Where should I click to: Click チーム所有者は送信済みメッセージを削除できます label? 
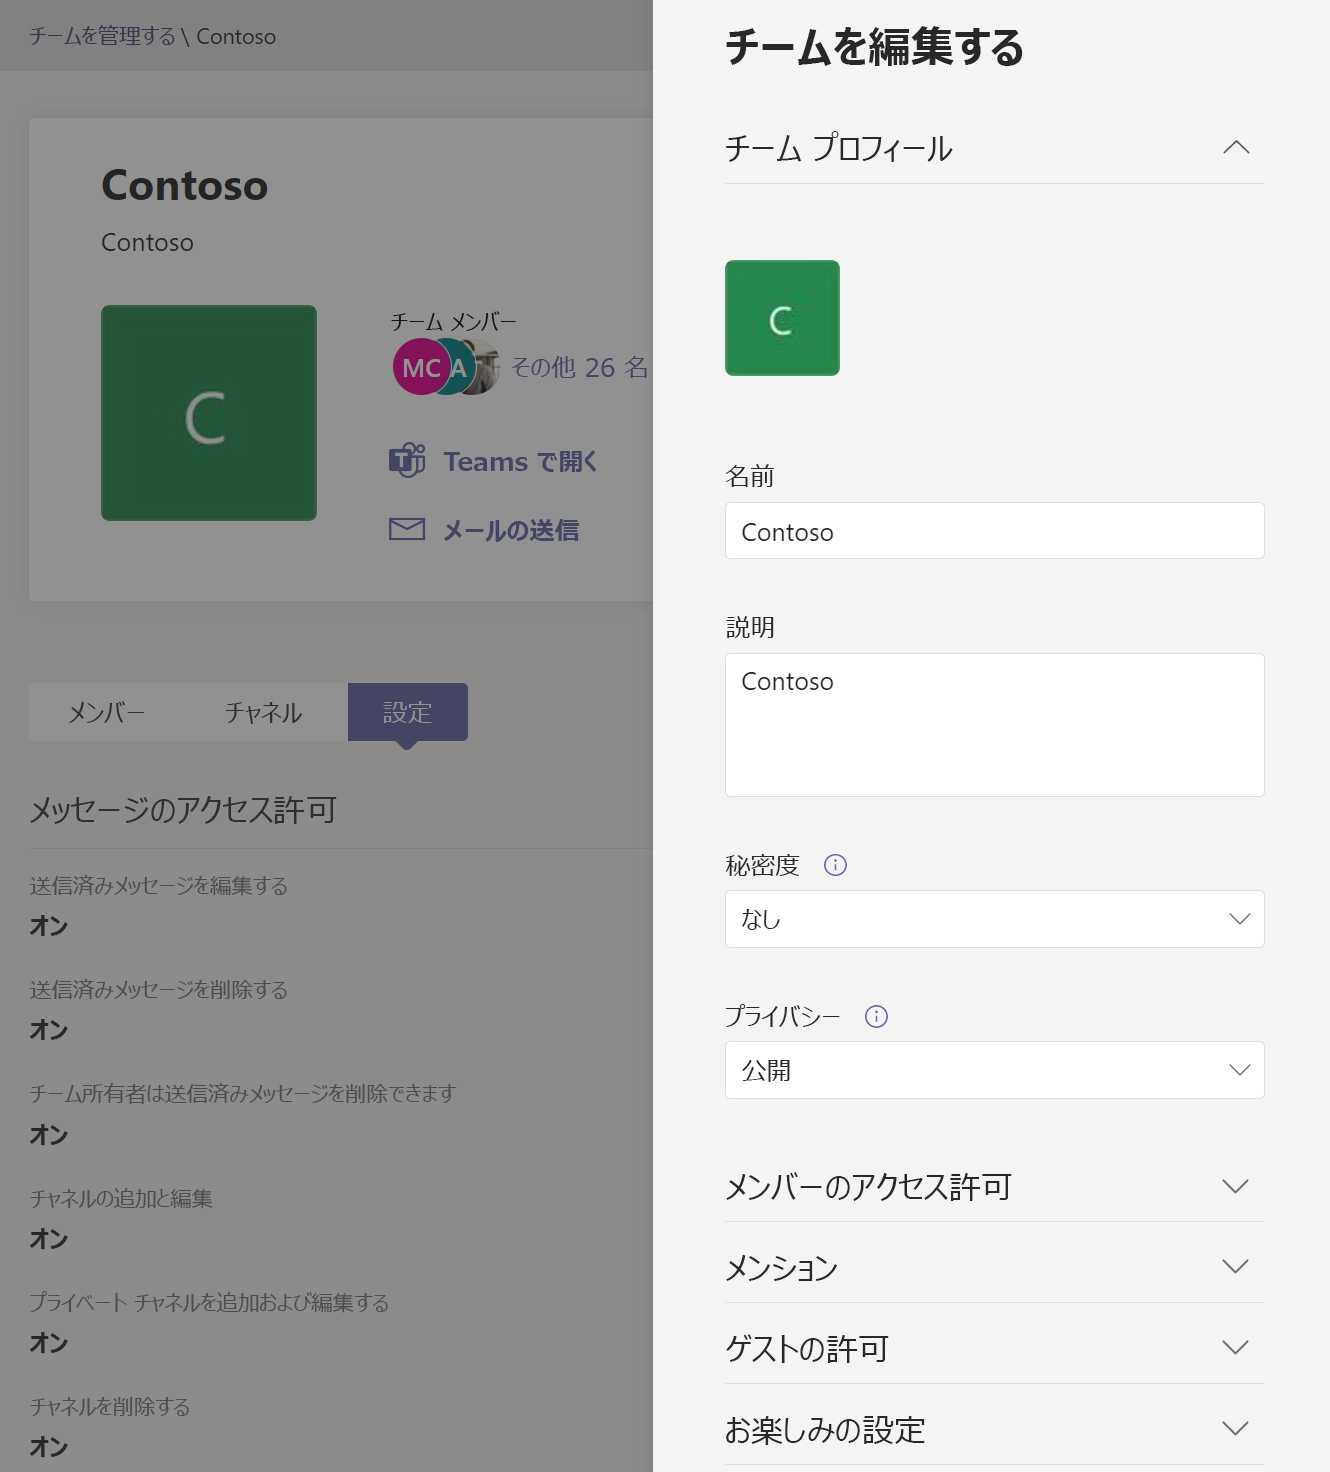[x=243, y=1093]
